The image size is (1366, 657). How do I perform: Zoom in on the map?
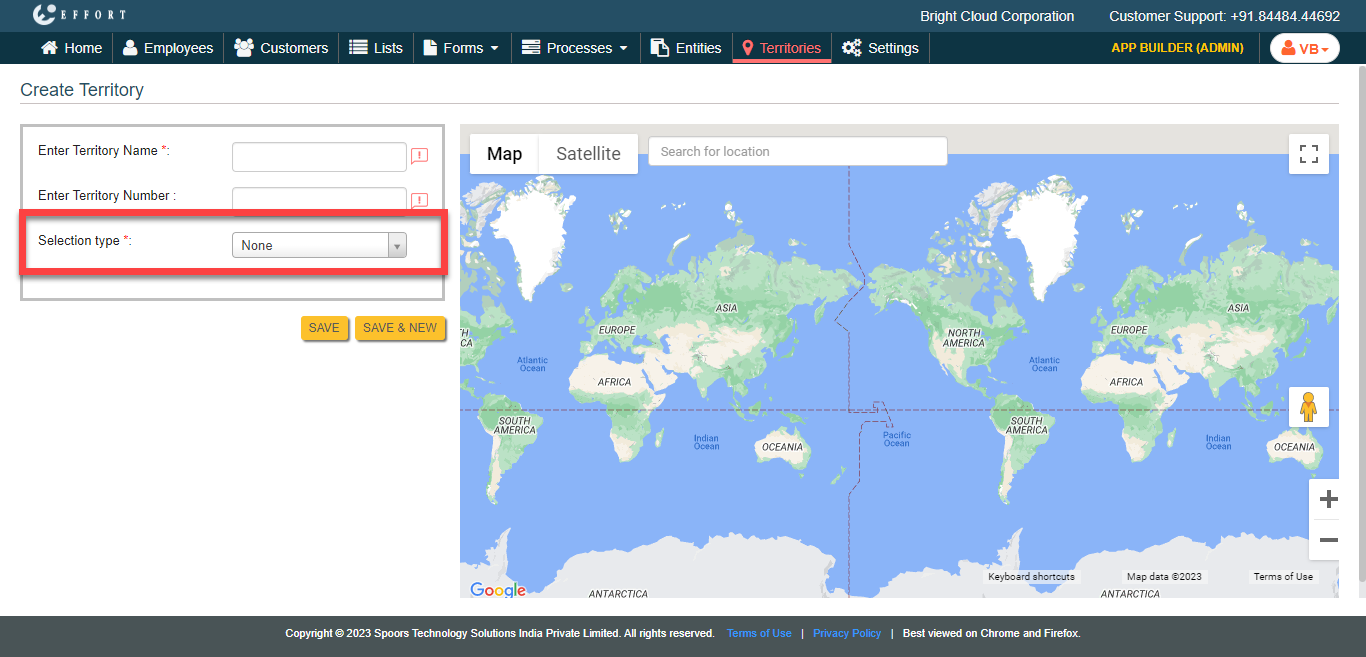[1328, 500]
